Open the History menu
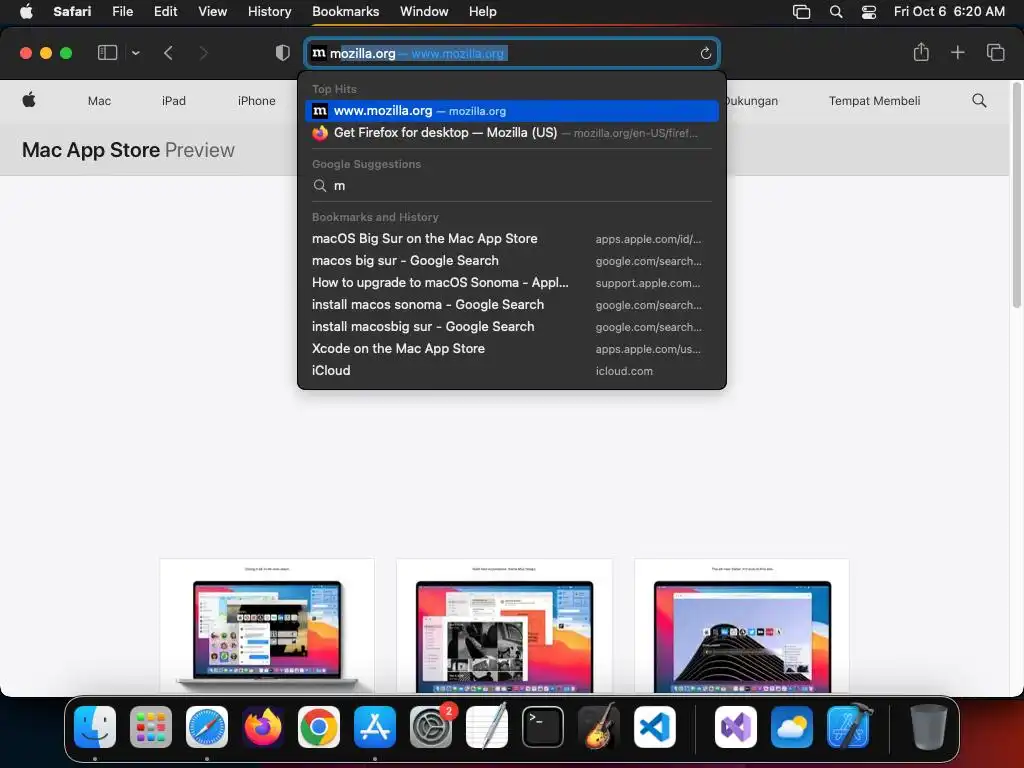The height and width of the screenshot is (768, 1024). 269,12
